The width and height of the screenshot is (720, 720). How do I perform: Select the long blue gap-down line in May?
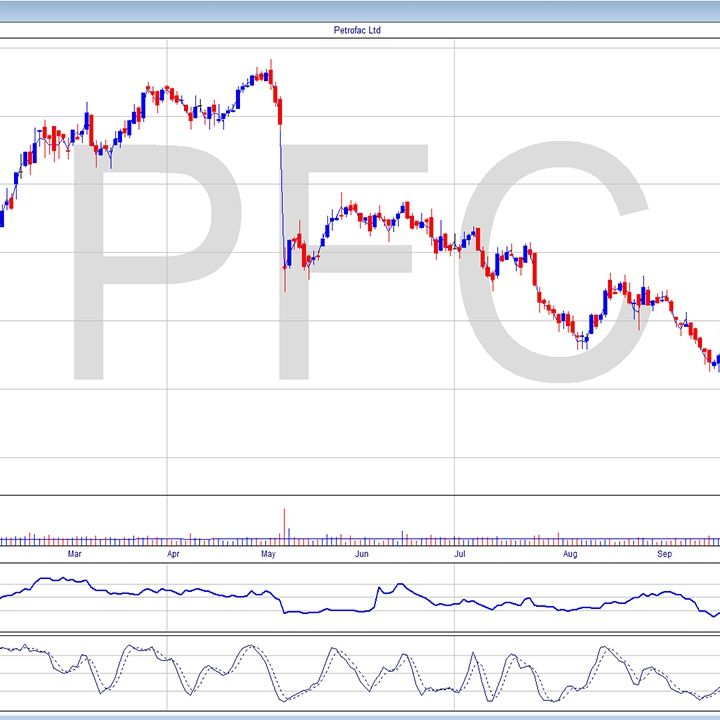283,190
